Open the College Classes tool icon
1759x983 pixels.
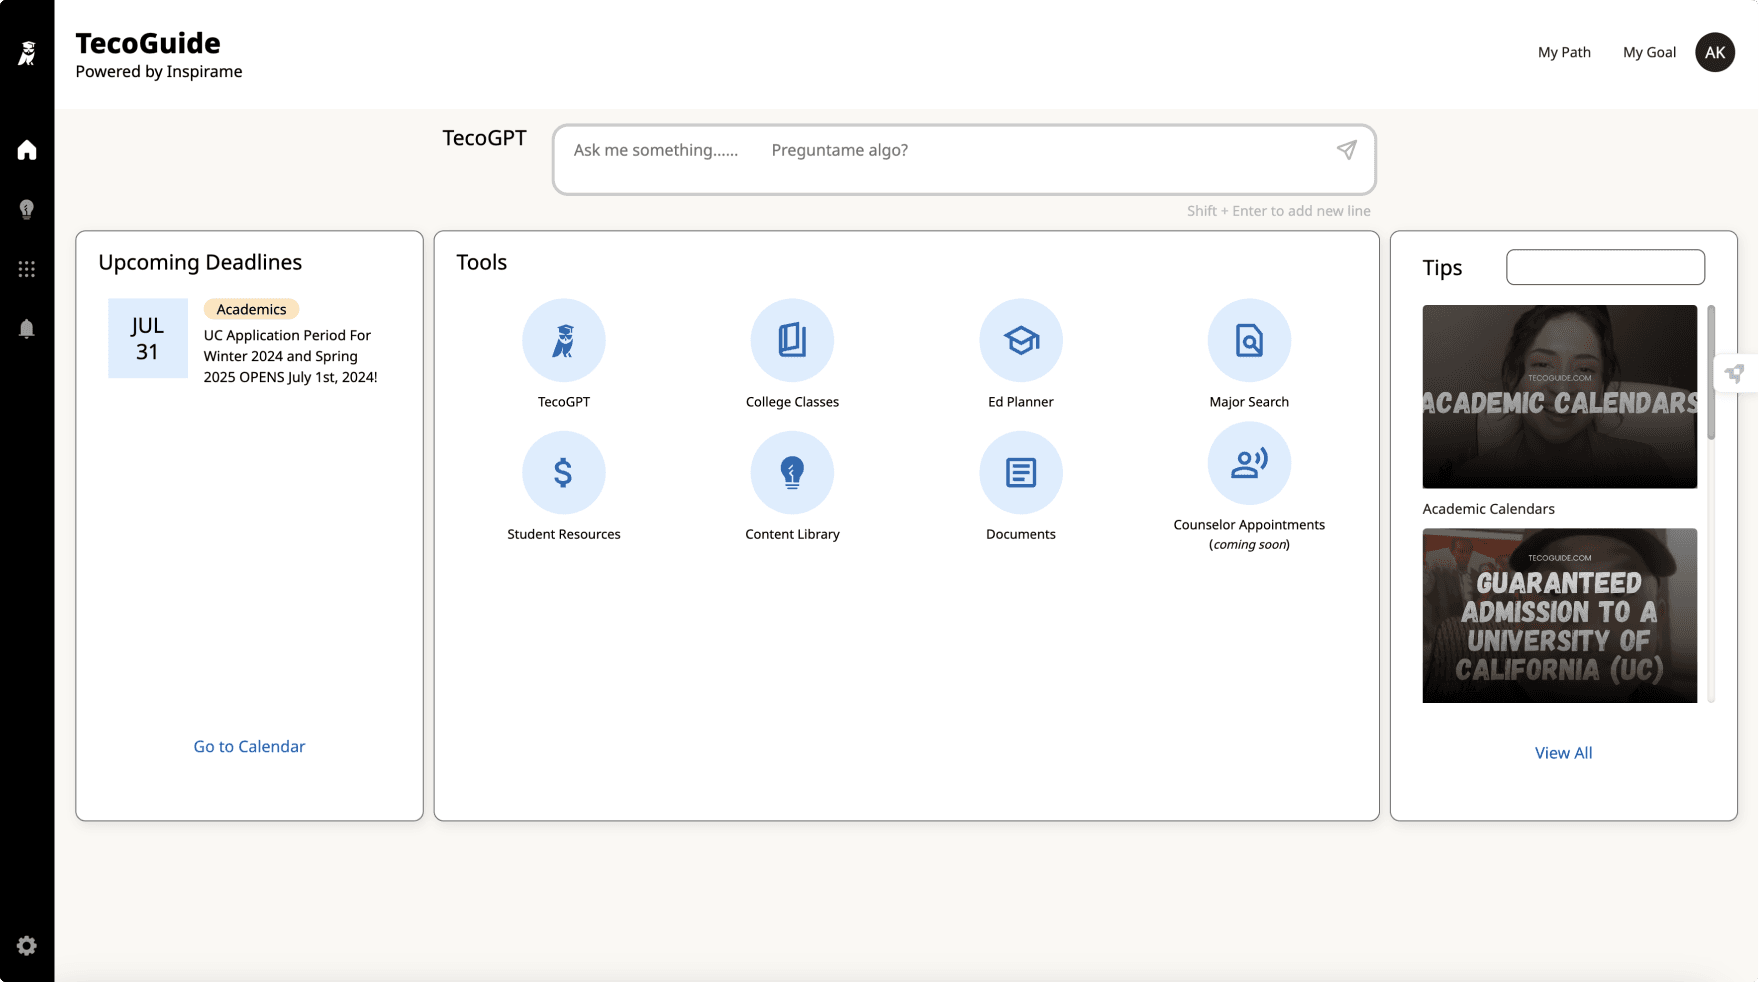pos(792,340)
